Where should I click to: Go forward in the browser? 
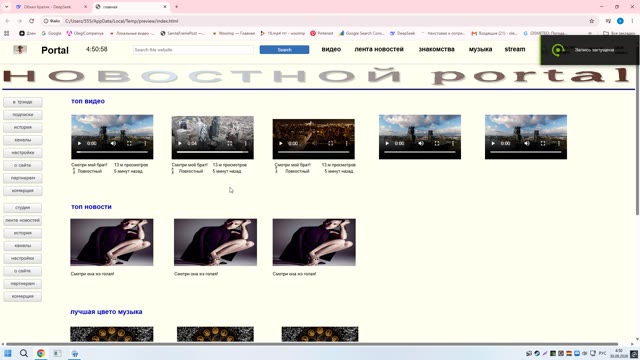pos(20,21)
